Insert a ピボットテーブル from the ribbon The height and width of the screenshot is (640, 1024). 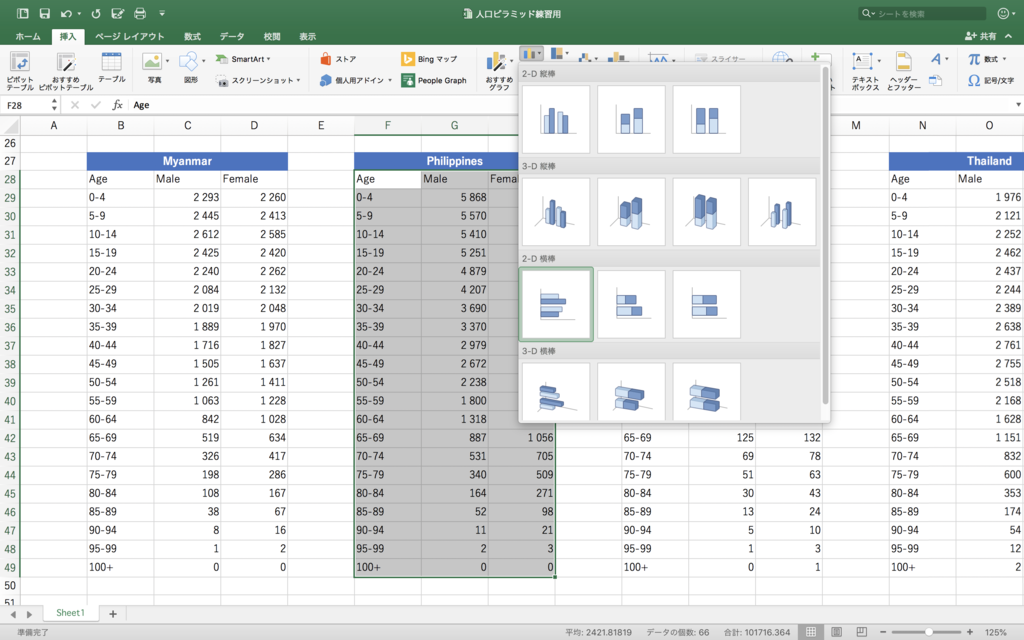pyautogui.click(x=20, y=71)
